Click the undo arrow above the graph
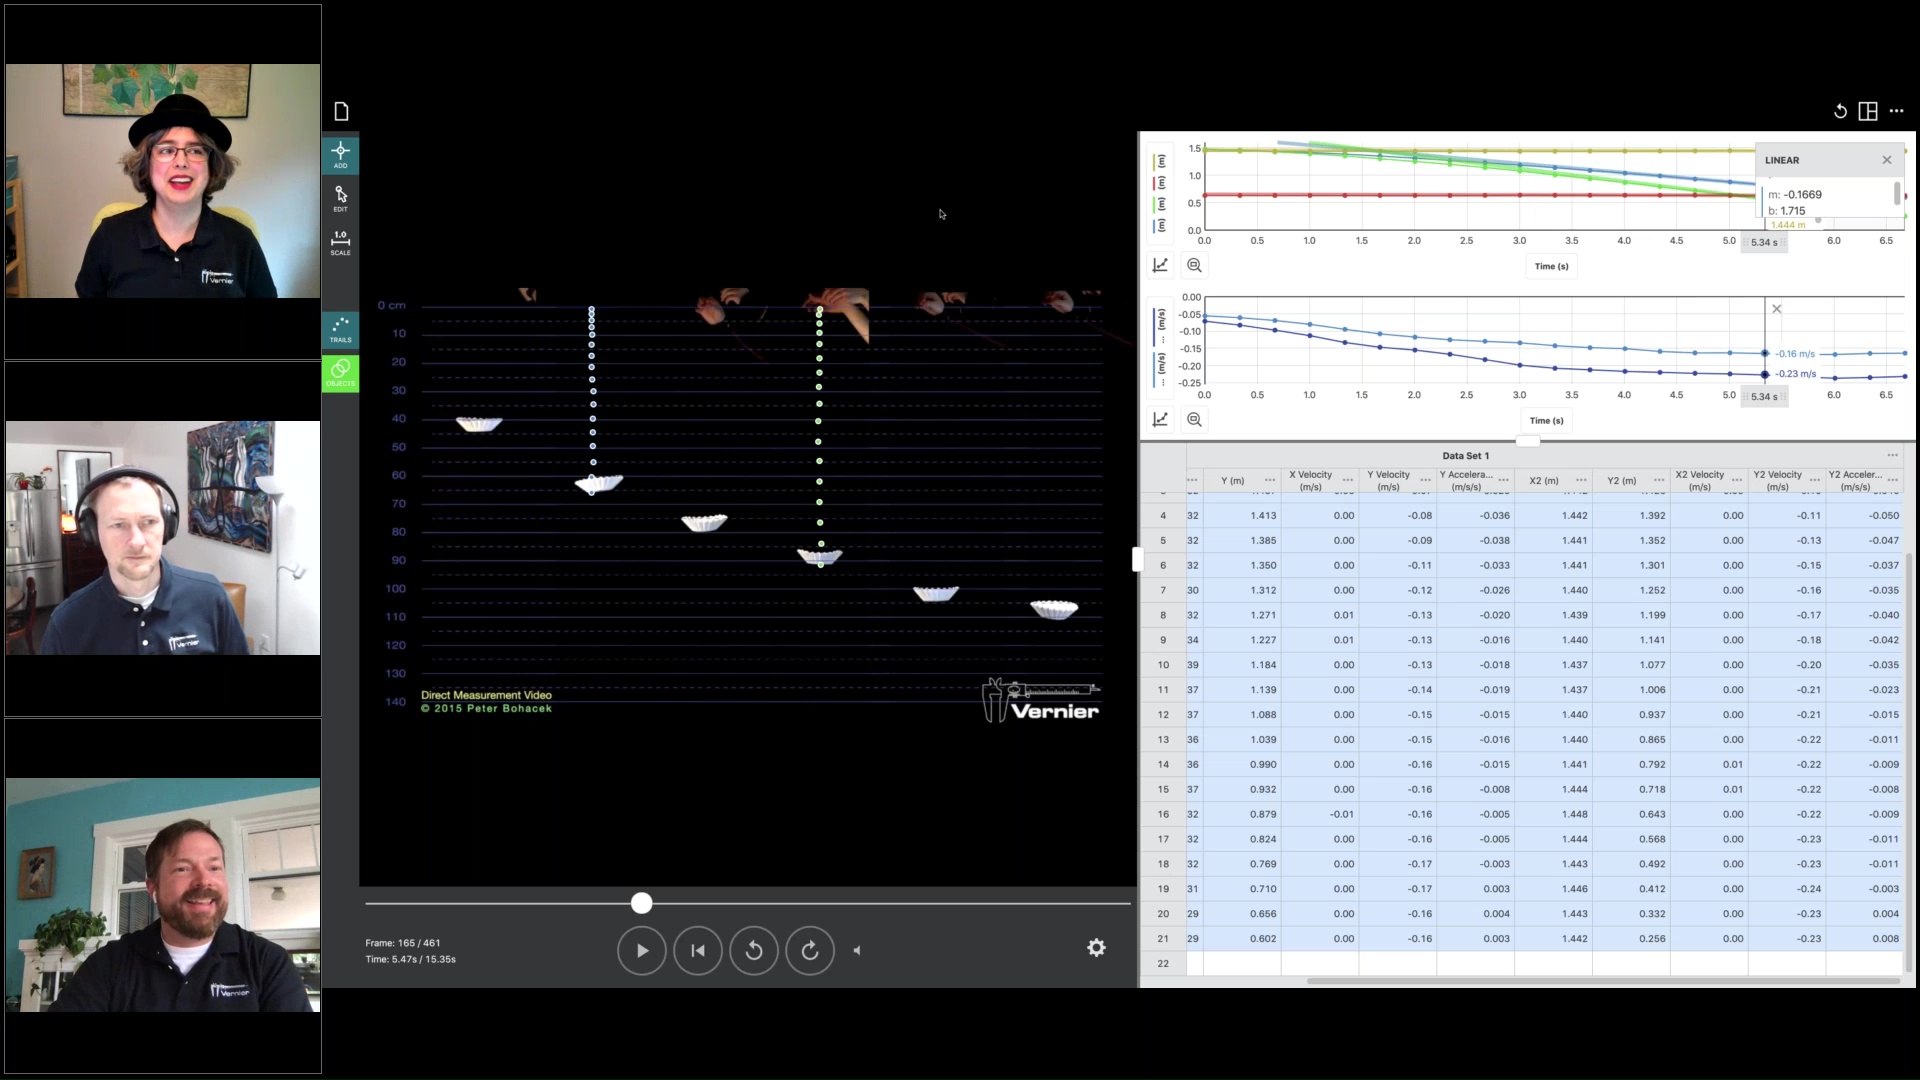1920x1080 pixels. 1840,111
